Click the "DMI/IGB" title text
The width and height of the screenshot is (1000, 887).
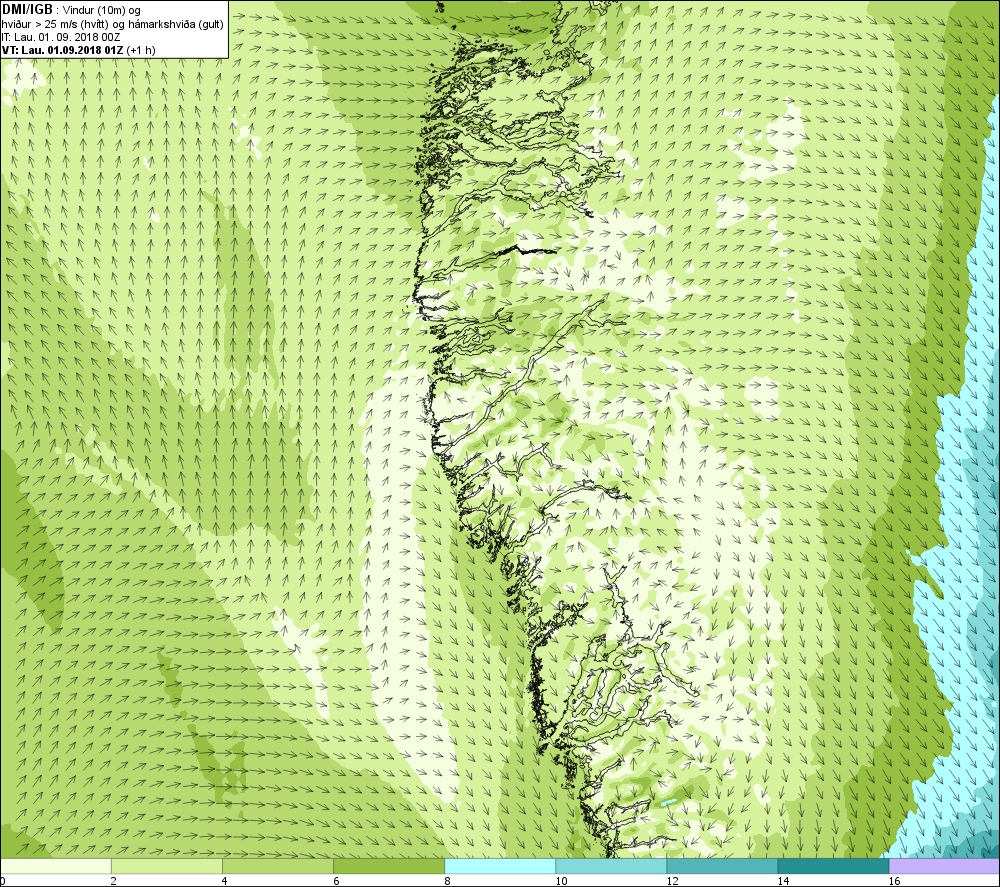27,10
